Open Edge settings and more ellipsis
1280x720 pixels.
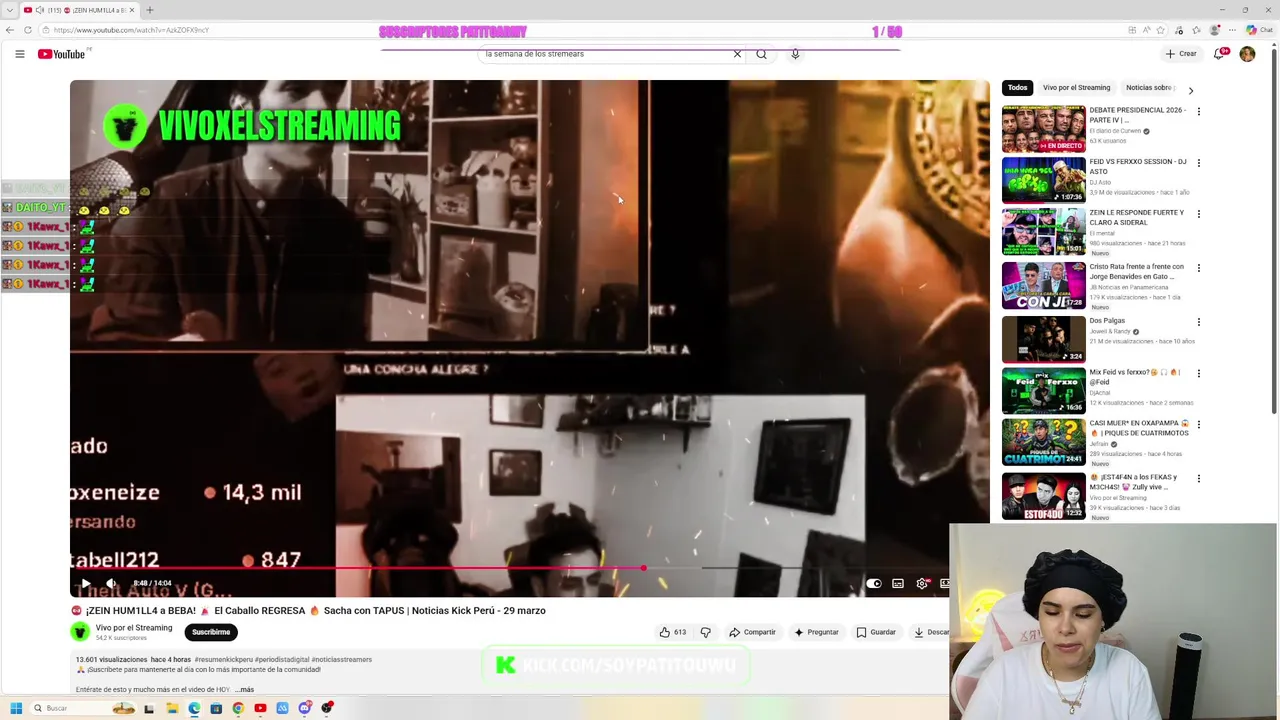tap(1231, 30)
